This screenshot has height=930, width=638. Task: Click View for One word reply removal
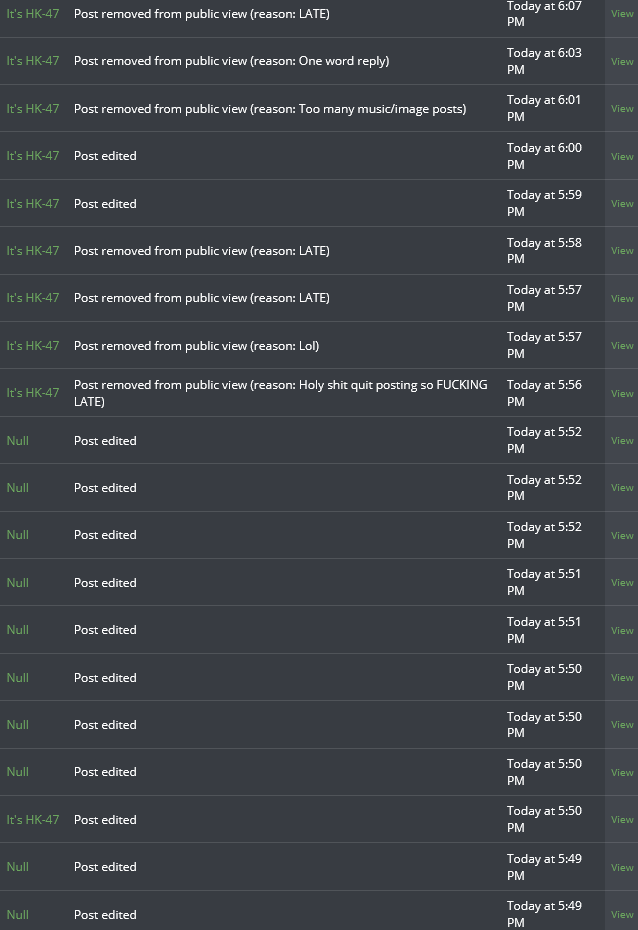tap(622, 61)
